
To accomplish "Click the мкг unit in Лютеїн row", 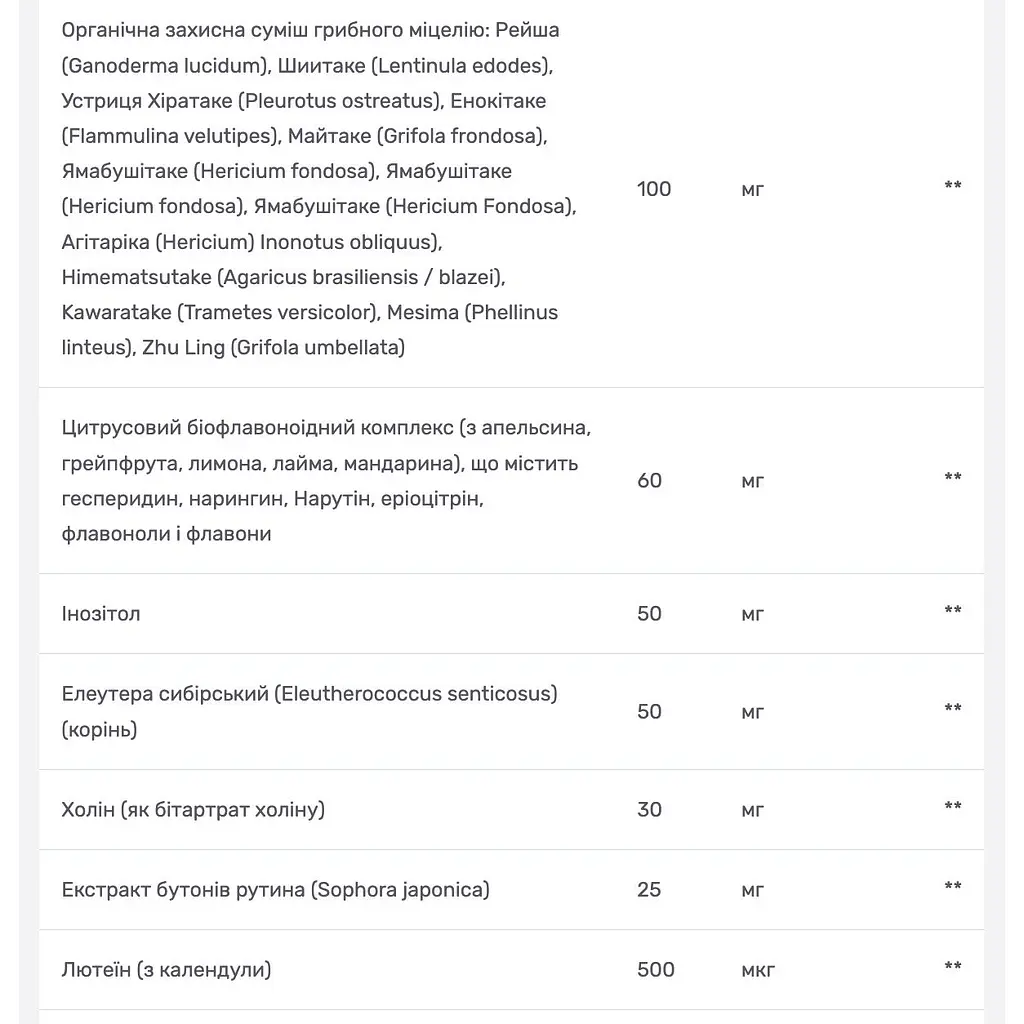I will coord(758,970).
